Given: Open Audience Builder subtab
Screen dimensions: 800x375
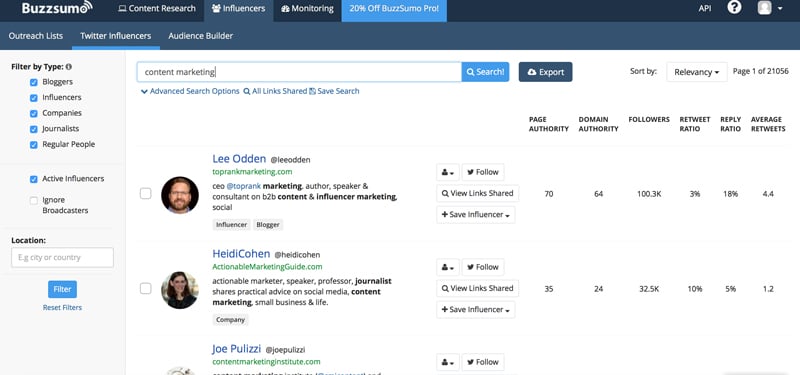Looking at the screenshot, I should (201, 36).
